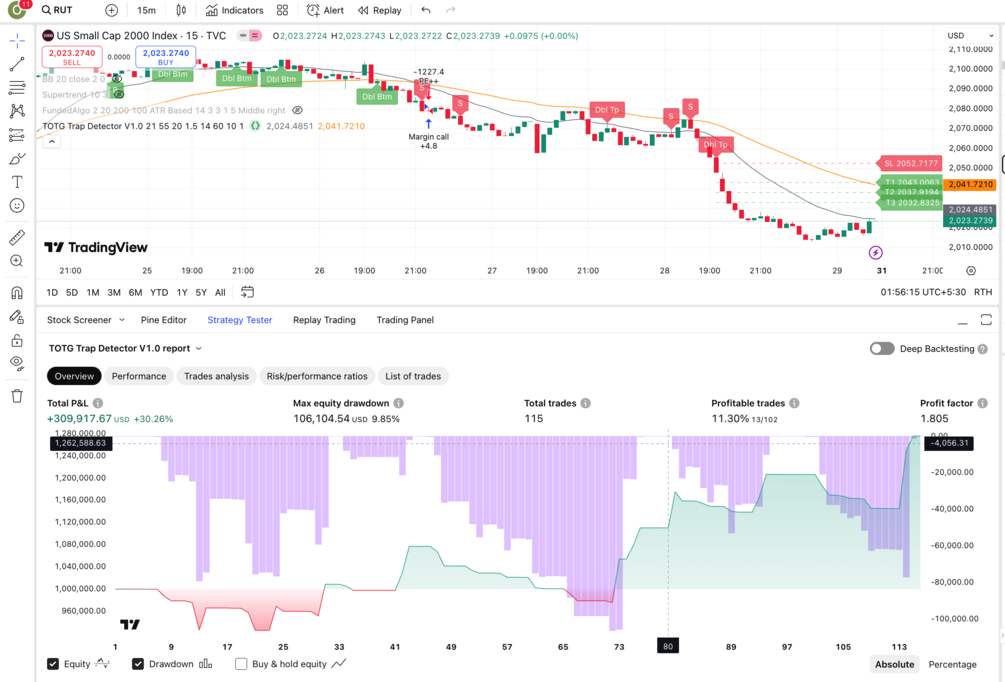Viewport: 1005px width, 682px height.
Task: Open indicator templates grid icon
Action: (x=283, y=10)
